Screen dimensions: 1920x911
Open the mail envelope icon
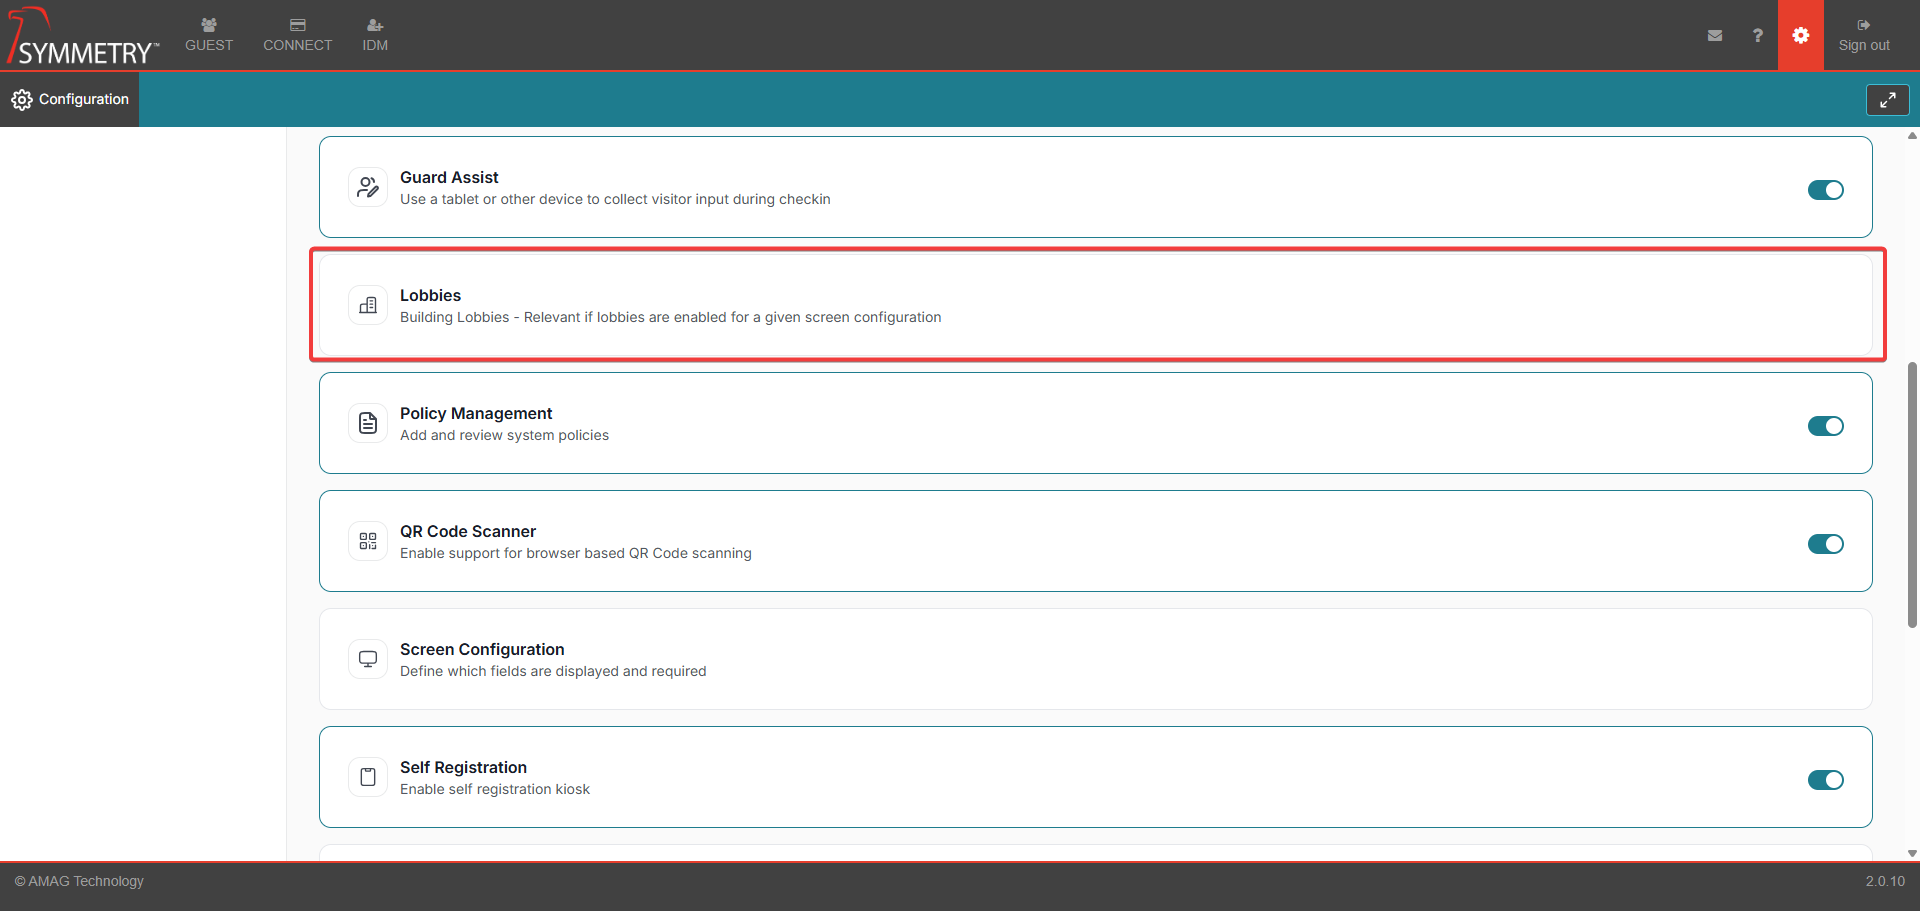click(x=1715, y=35)
